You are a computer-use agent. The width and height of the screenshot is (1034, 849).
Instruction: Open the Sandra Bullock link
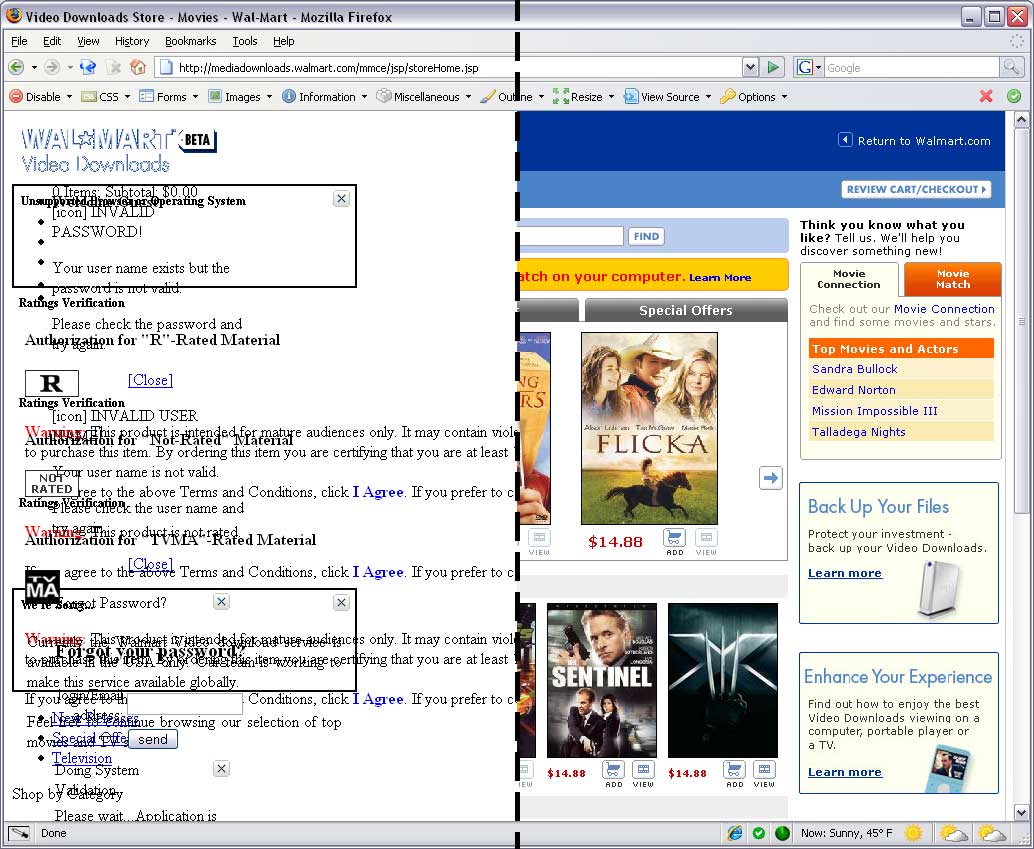click(x=855, y=369)
